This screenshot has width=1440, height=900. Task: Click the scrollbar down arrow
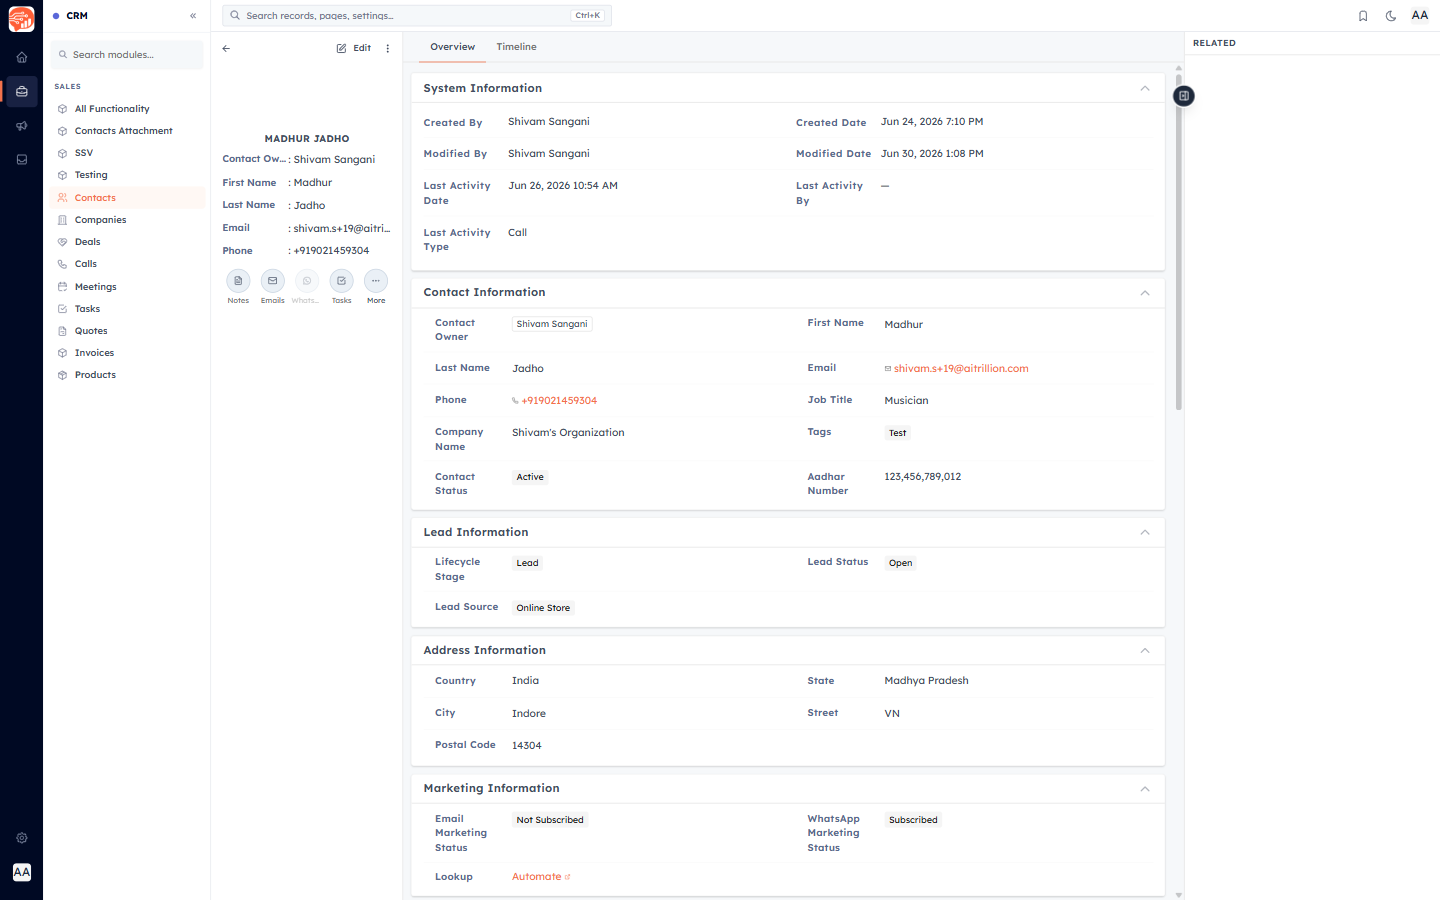click(1179, 895)
